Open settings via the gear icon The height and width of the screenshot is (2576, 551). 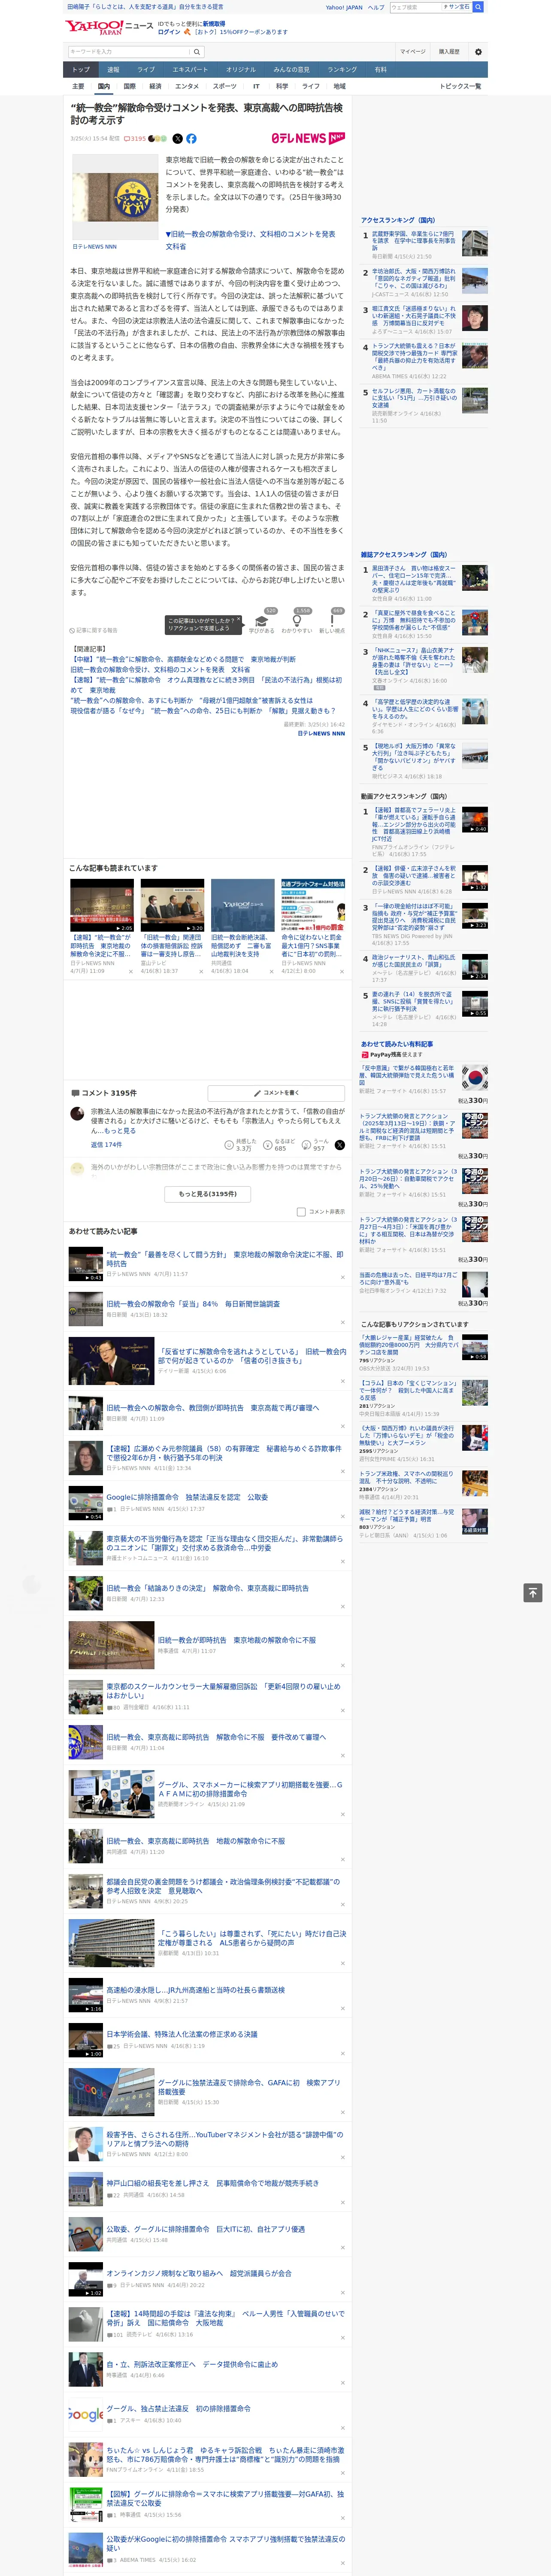[x=478, y=52]
